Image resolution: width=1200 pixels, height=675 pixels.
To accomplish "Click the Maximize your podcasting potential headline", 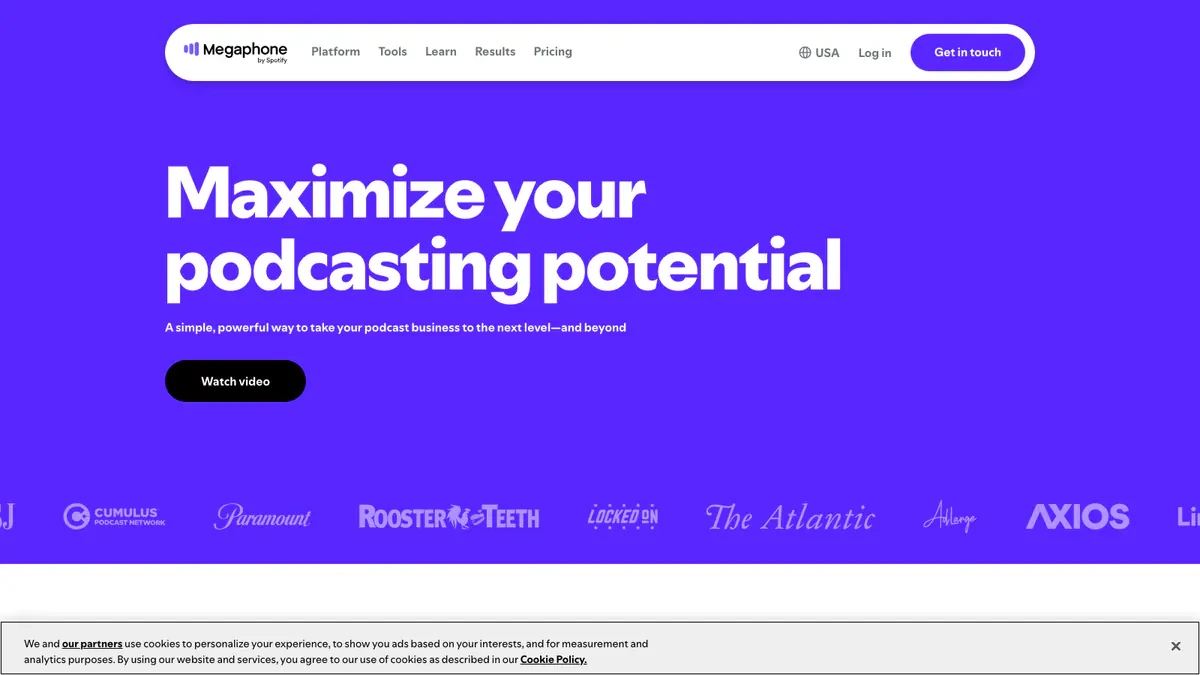I will [x=503, y=231].
